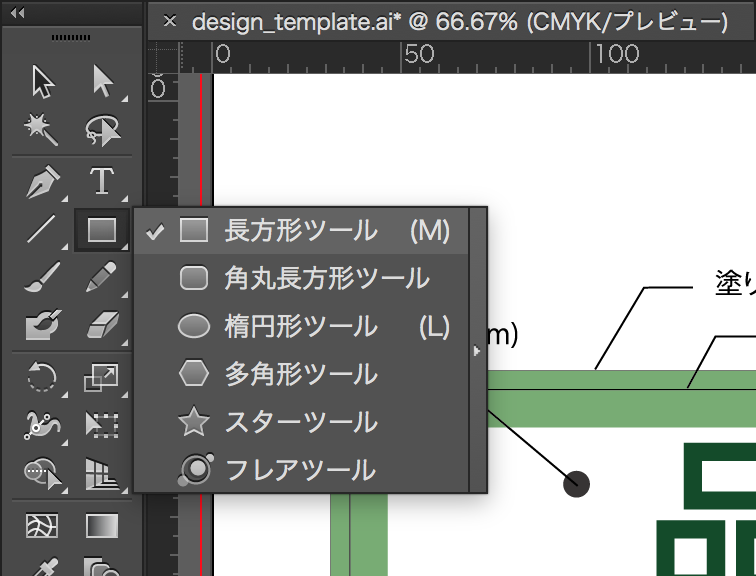This screenshot has width=756, height=576.
Task: Select the Pencil tool
Action: coord(101,277)
